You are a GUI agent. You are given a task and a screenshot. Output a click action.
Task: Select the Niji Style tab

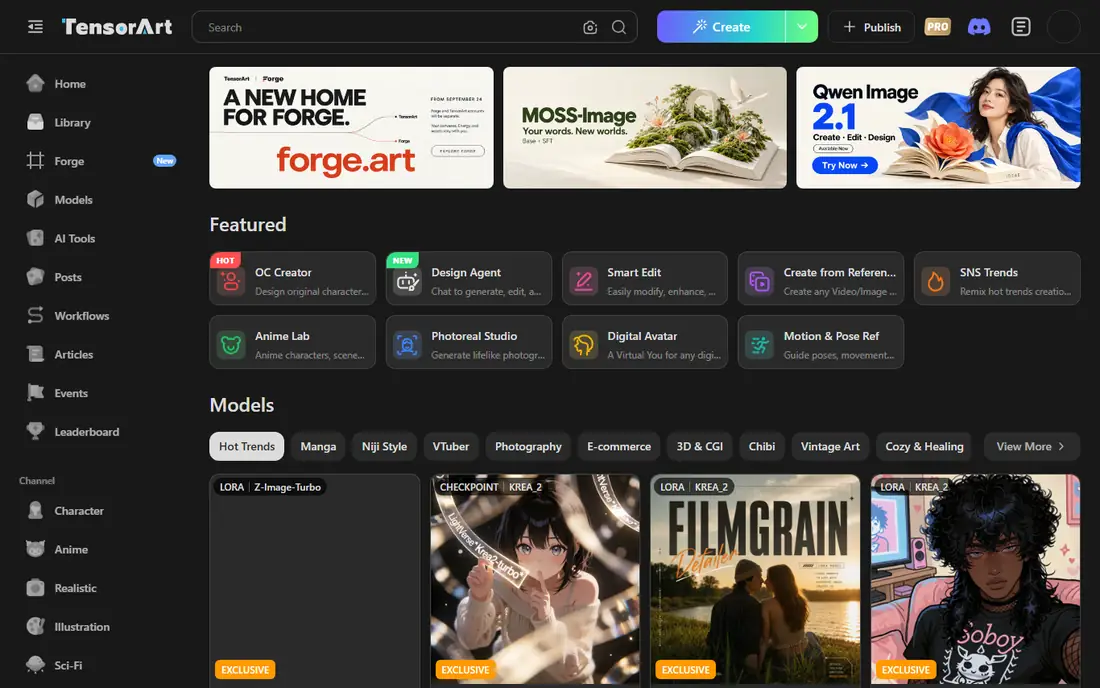coord(384,447)
